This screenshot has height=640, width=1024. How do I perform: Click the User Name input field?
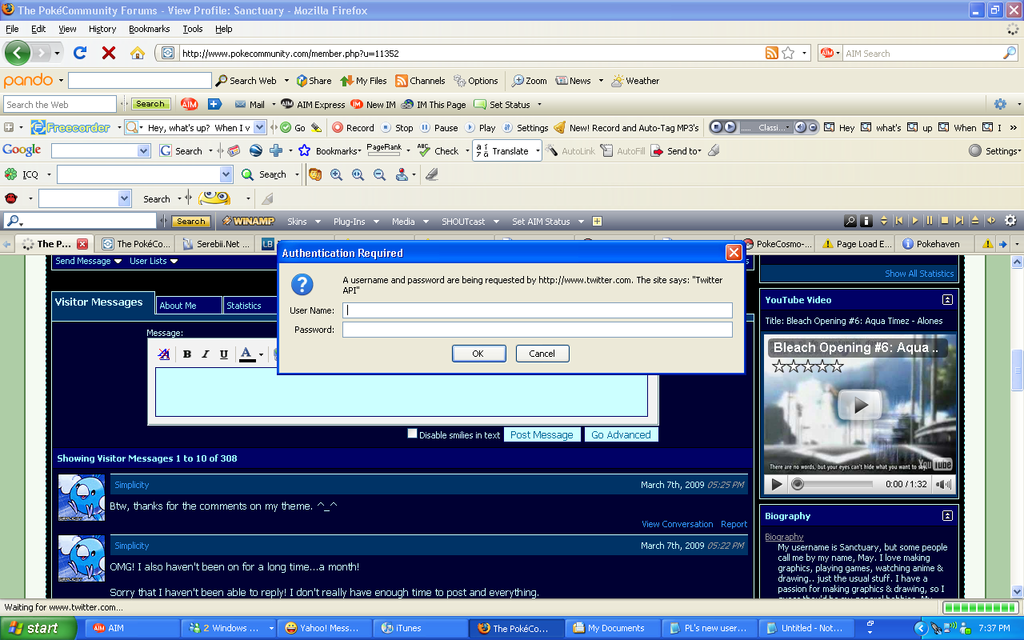(537, 310)
